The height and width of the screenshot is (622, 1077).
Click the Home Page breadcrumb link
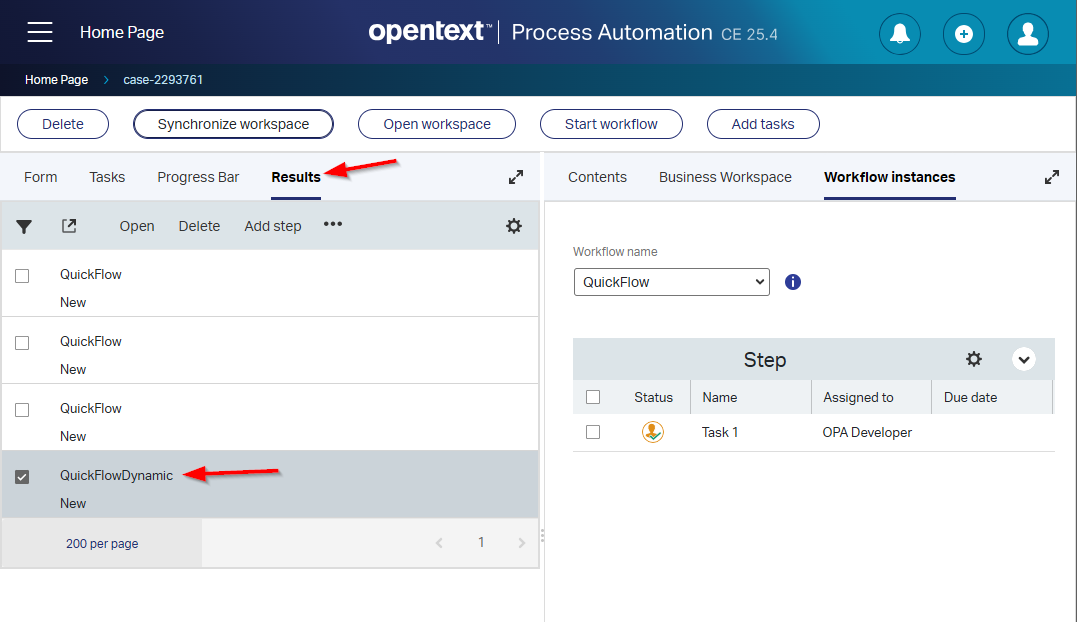[x=56, y=80]
